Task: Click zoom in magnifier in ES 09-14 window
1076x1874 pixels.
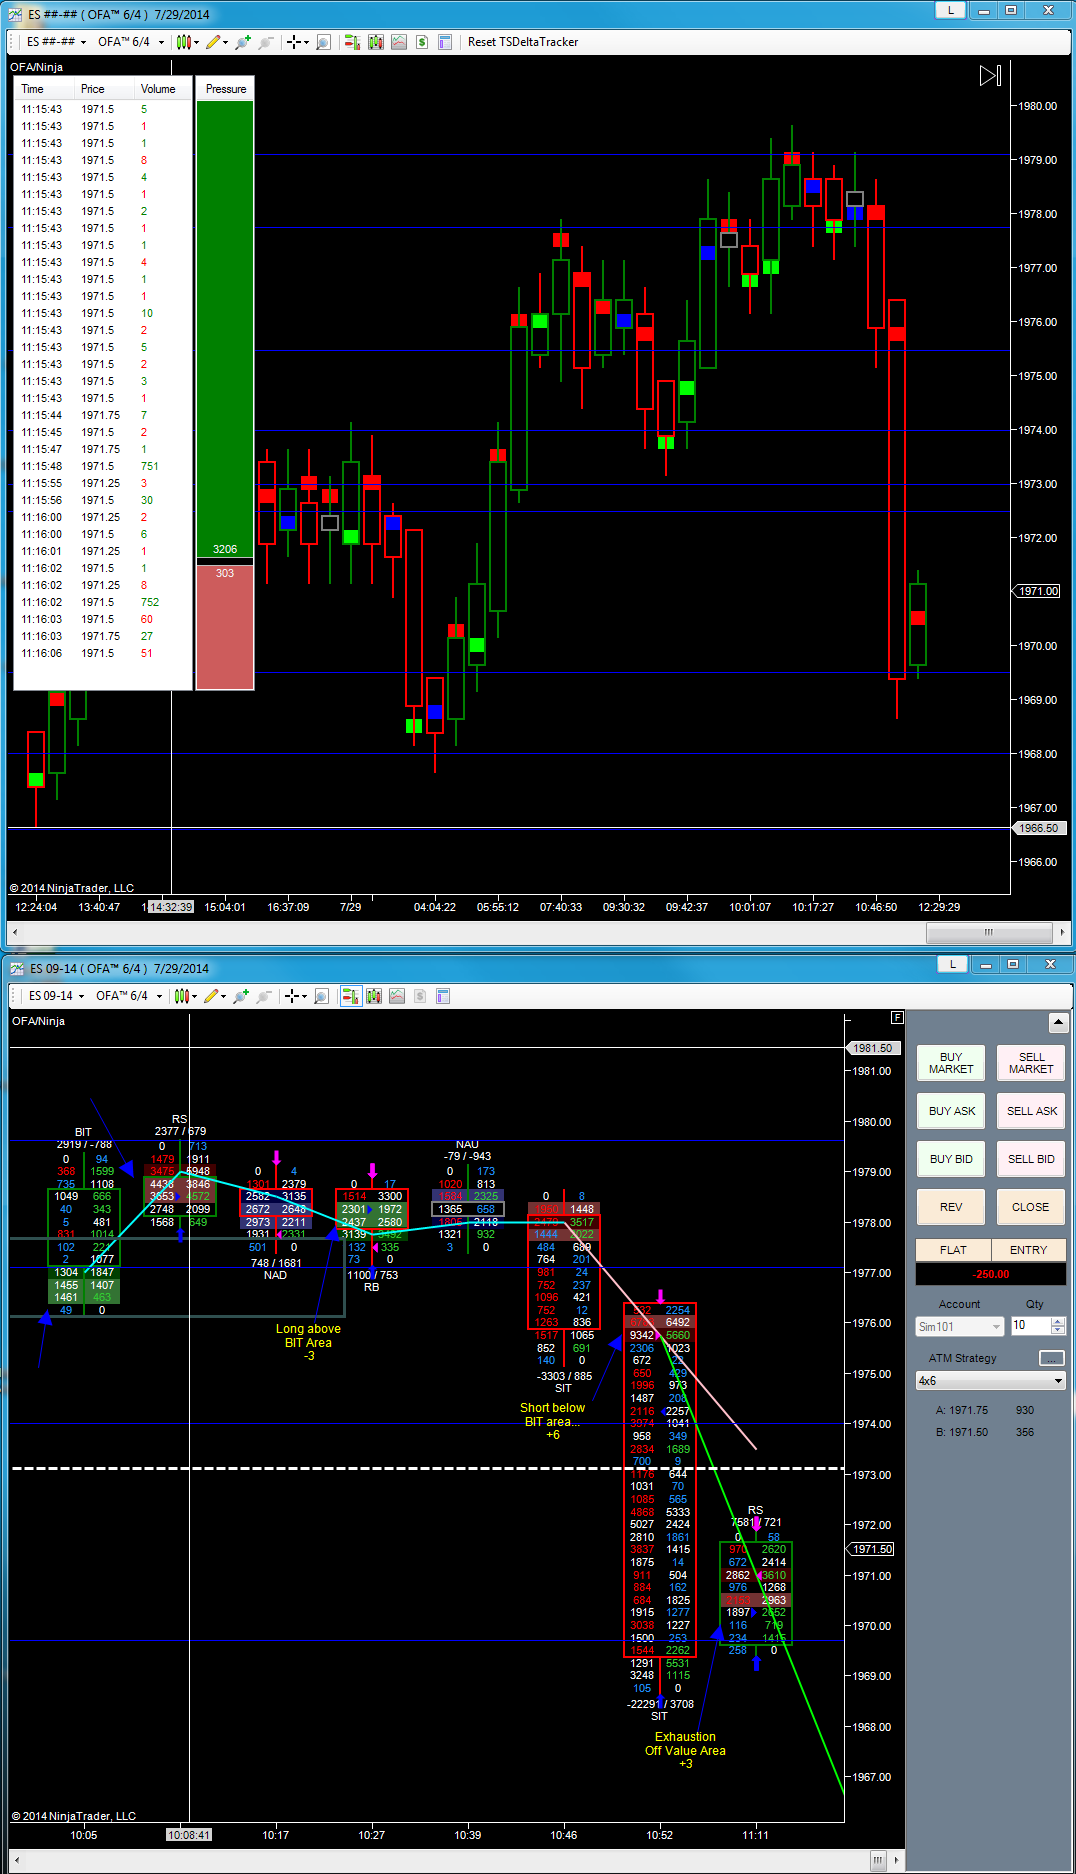Action: click(241, 996)
